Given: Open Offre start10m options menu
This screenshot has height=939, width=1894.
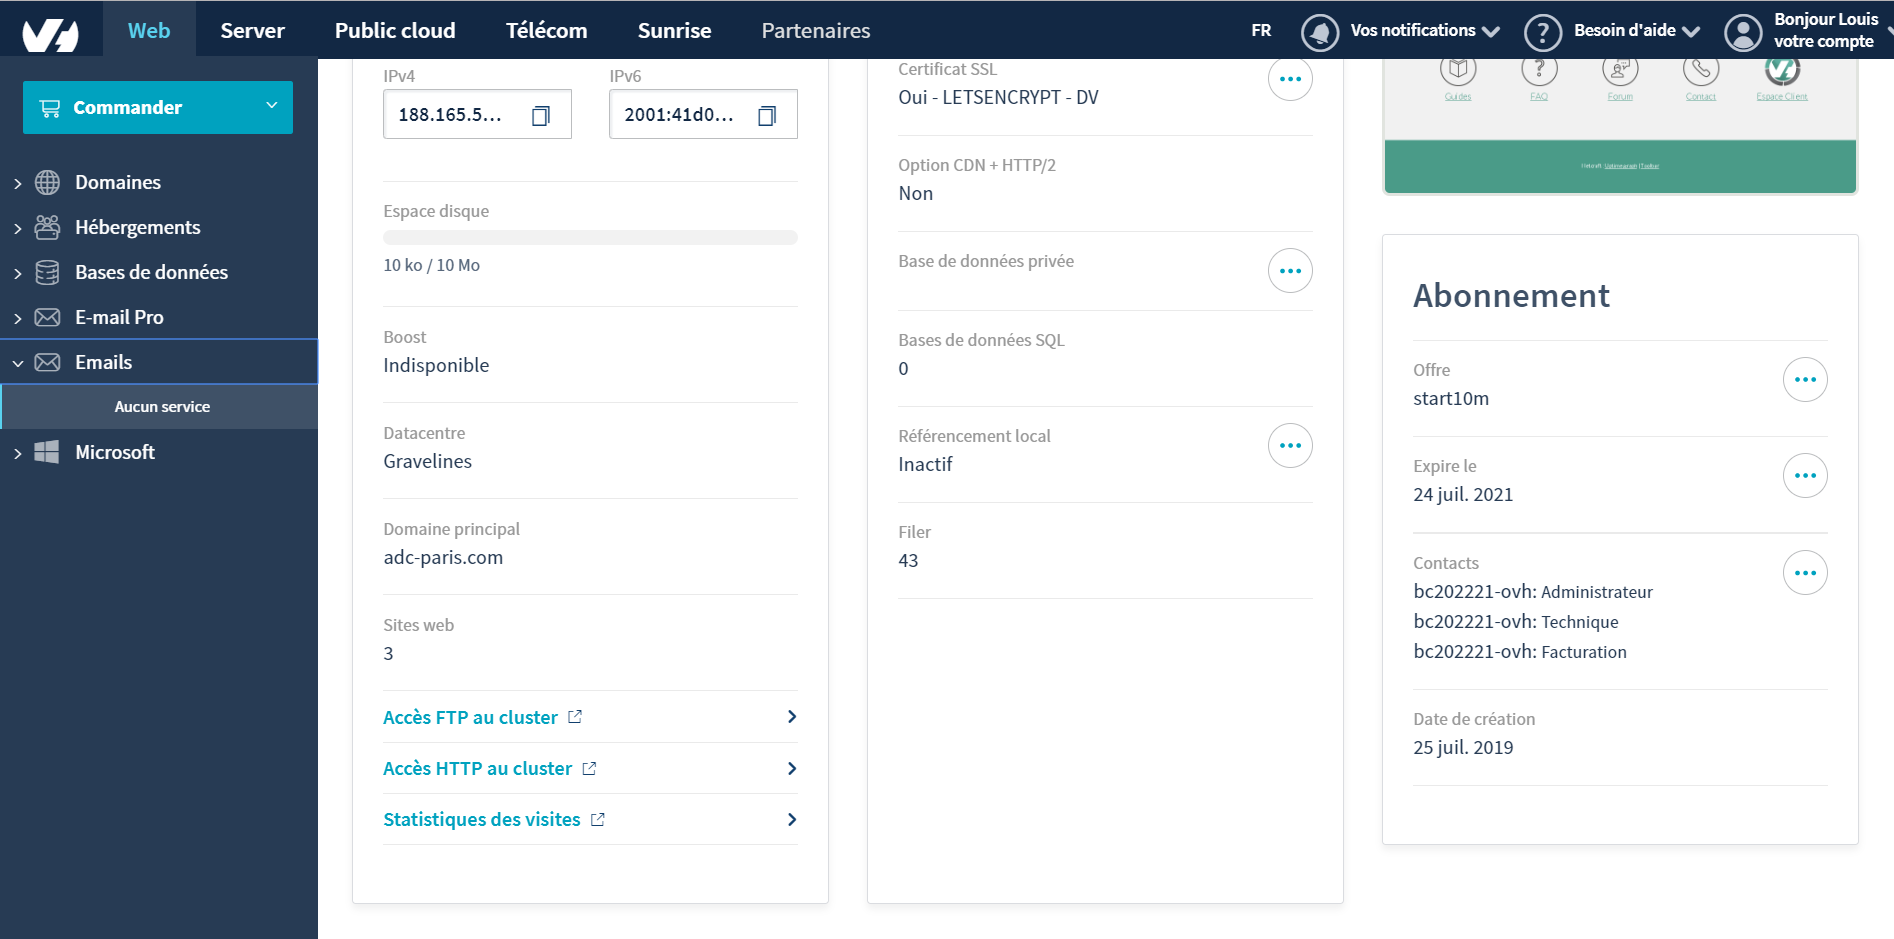Looking at the screenshot, I should pyautogui.click(x=1804, y=380).
